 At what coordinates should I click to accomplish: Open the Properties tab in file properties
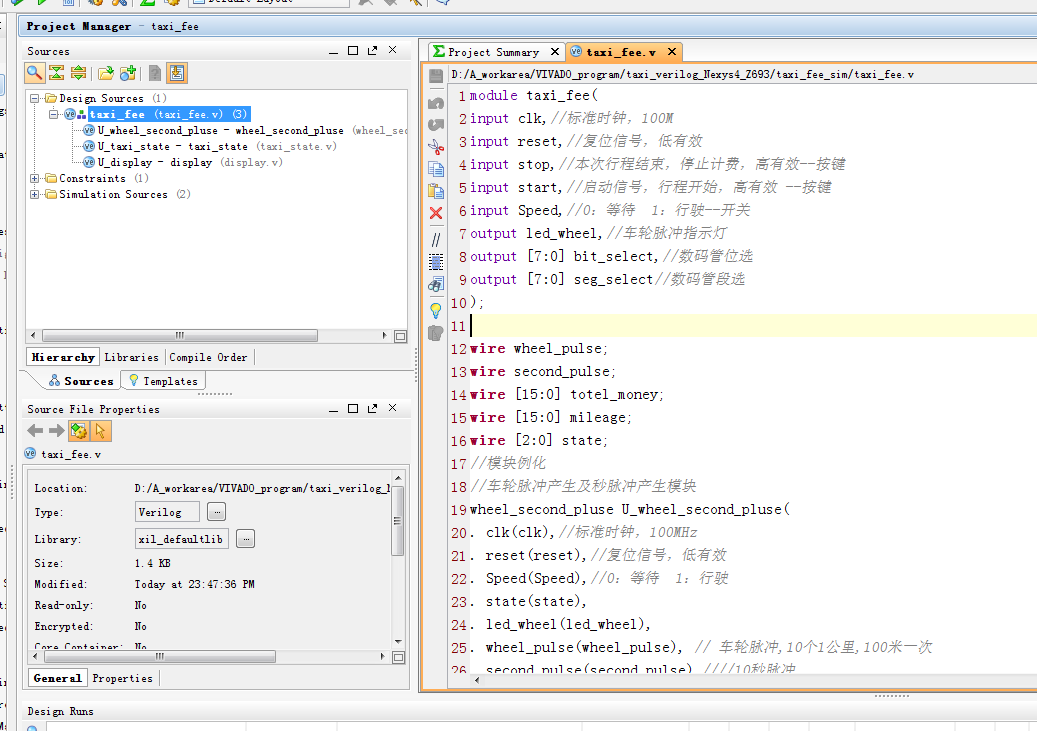coord(123,678)
